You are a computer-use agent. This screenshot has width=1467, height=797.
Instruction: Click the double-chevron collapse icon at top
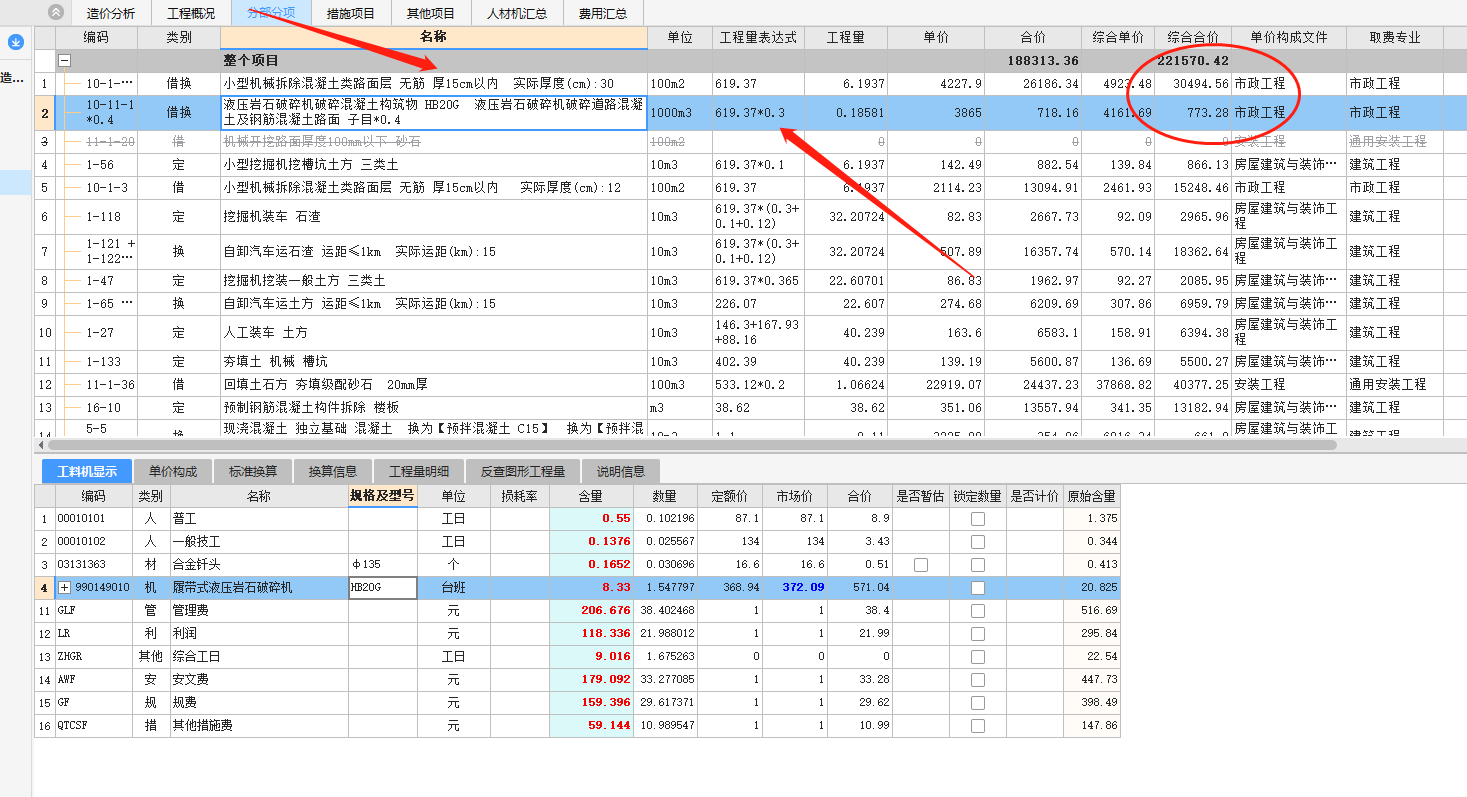coord(55,12)
